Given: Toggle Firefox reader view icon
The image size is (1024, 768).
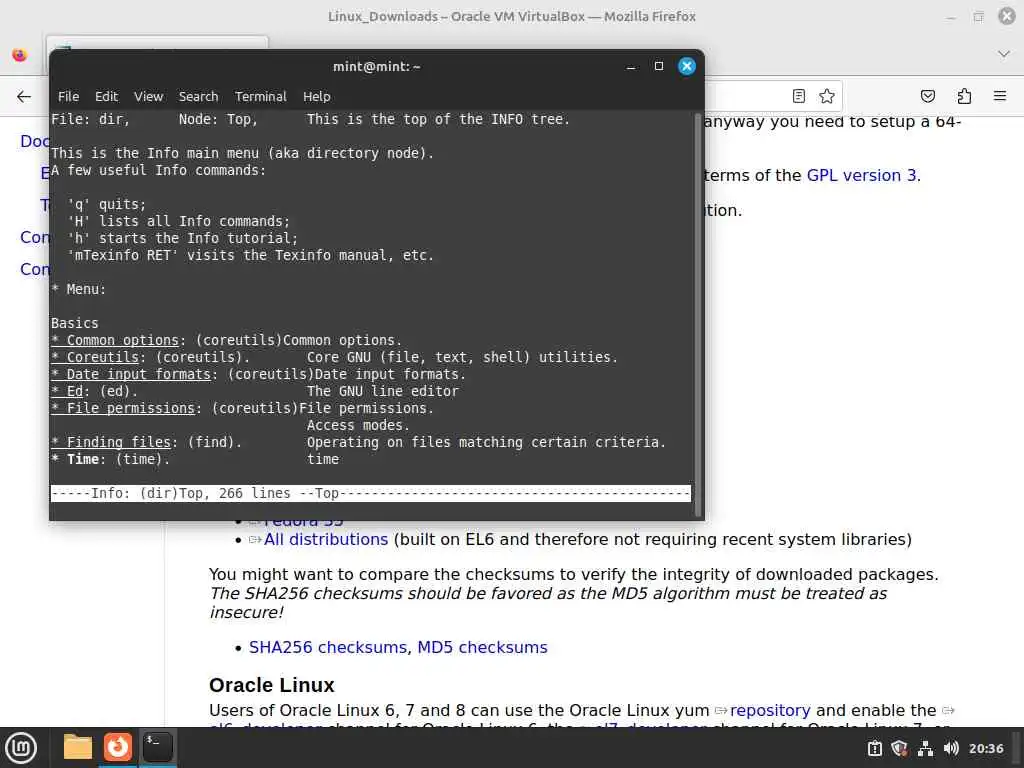Looking at the screenshot, I should point(799,96).
